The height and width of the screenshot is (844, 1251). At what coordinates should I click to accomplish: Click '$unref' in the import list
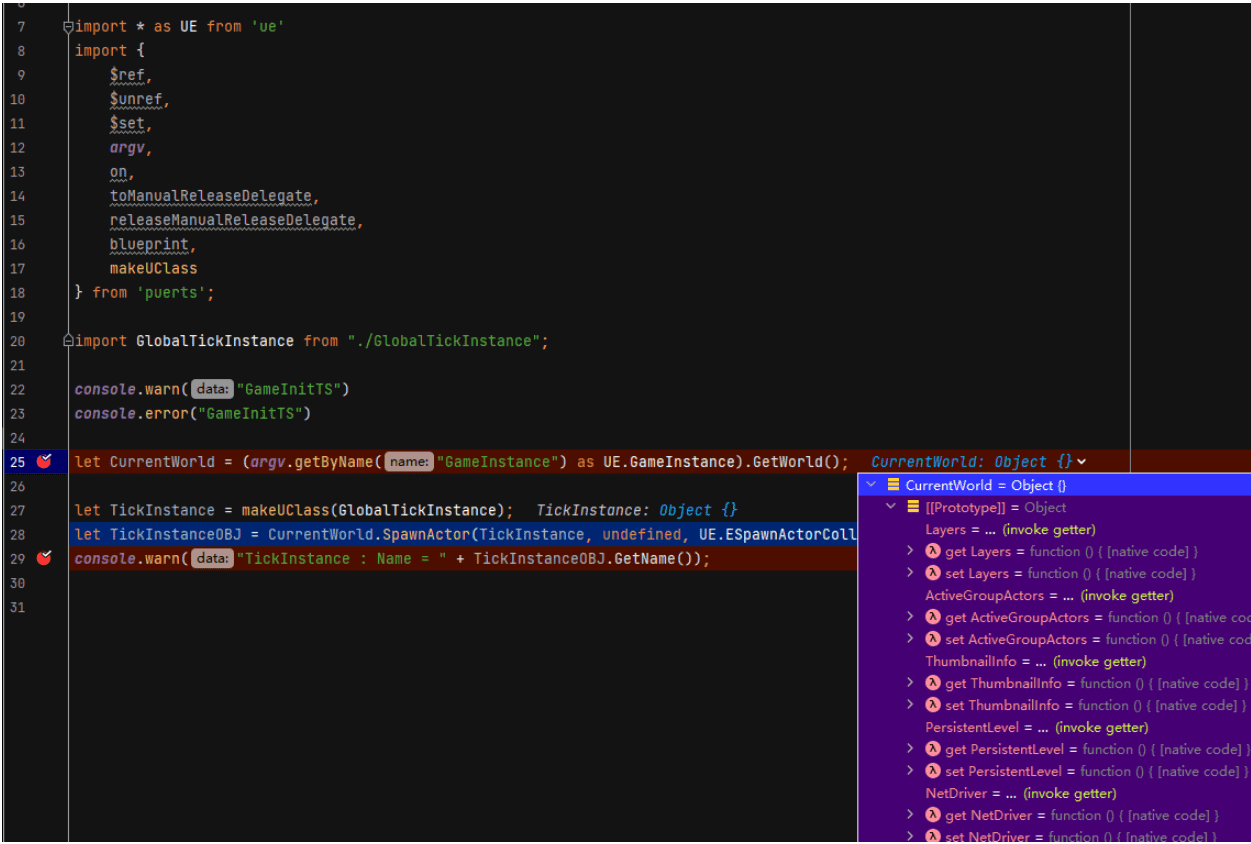(137, 99)
